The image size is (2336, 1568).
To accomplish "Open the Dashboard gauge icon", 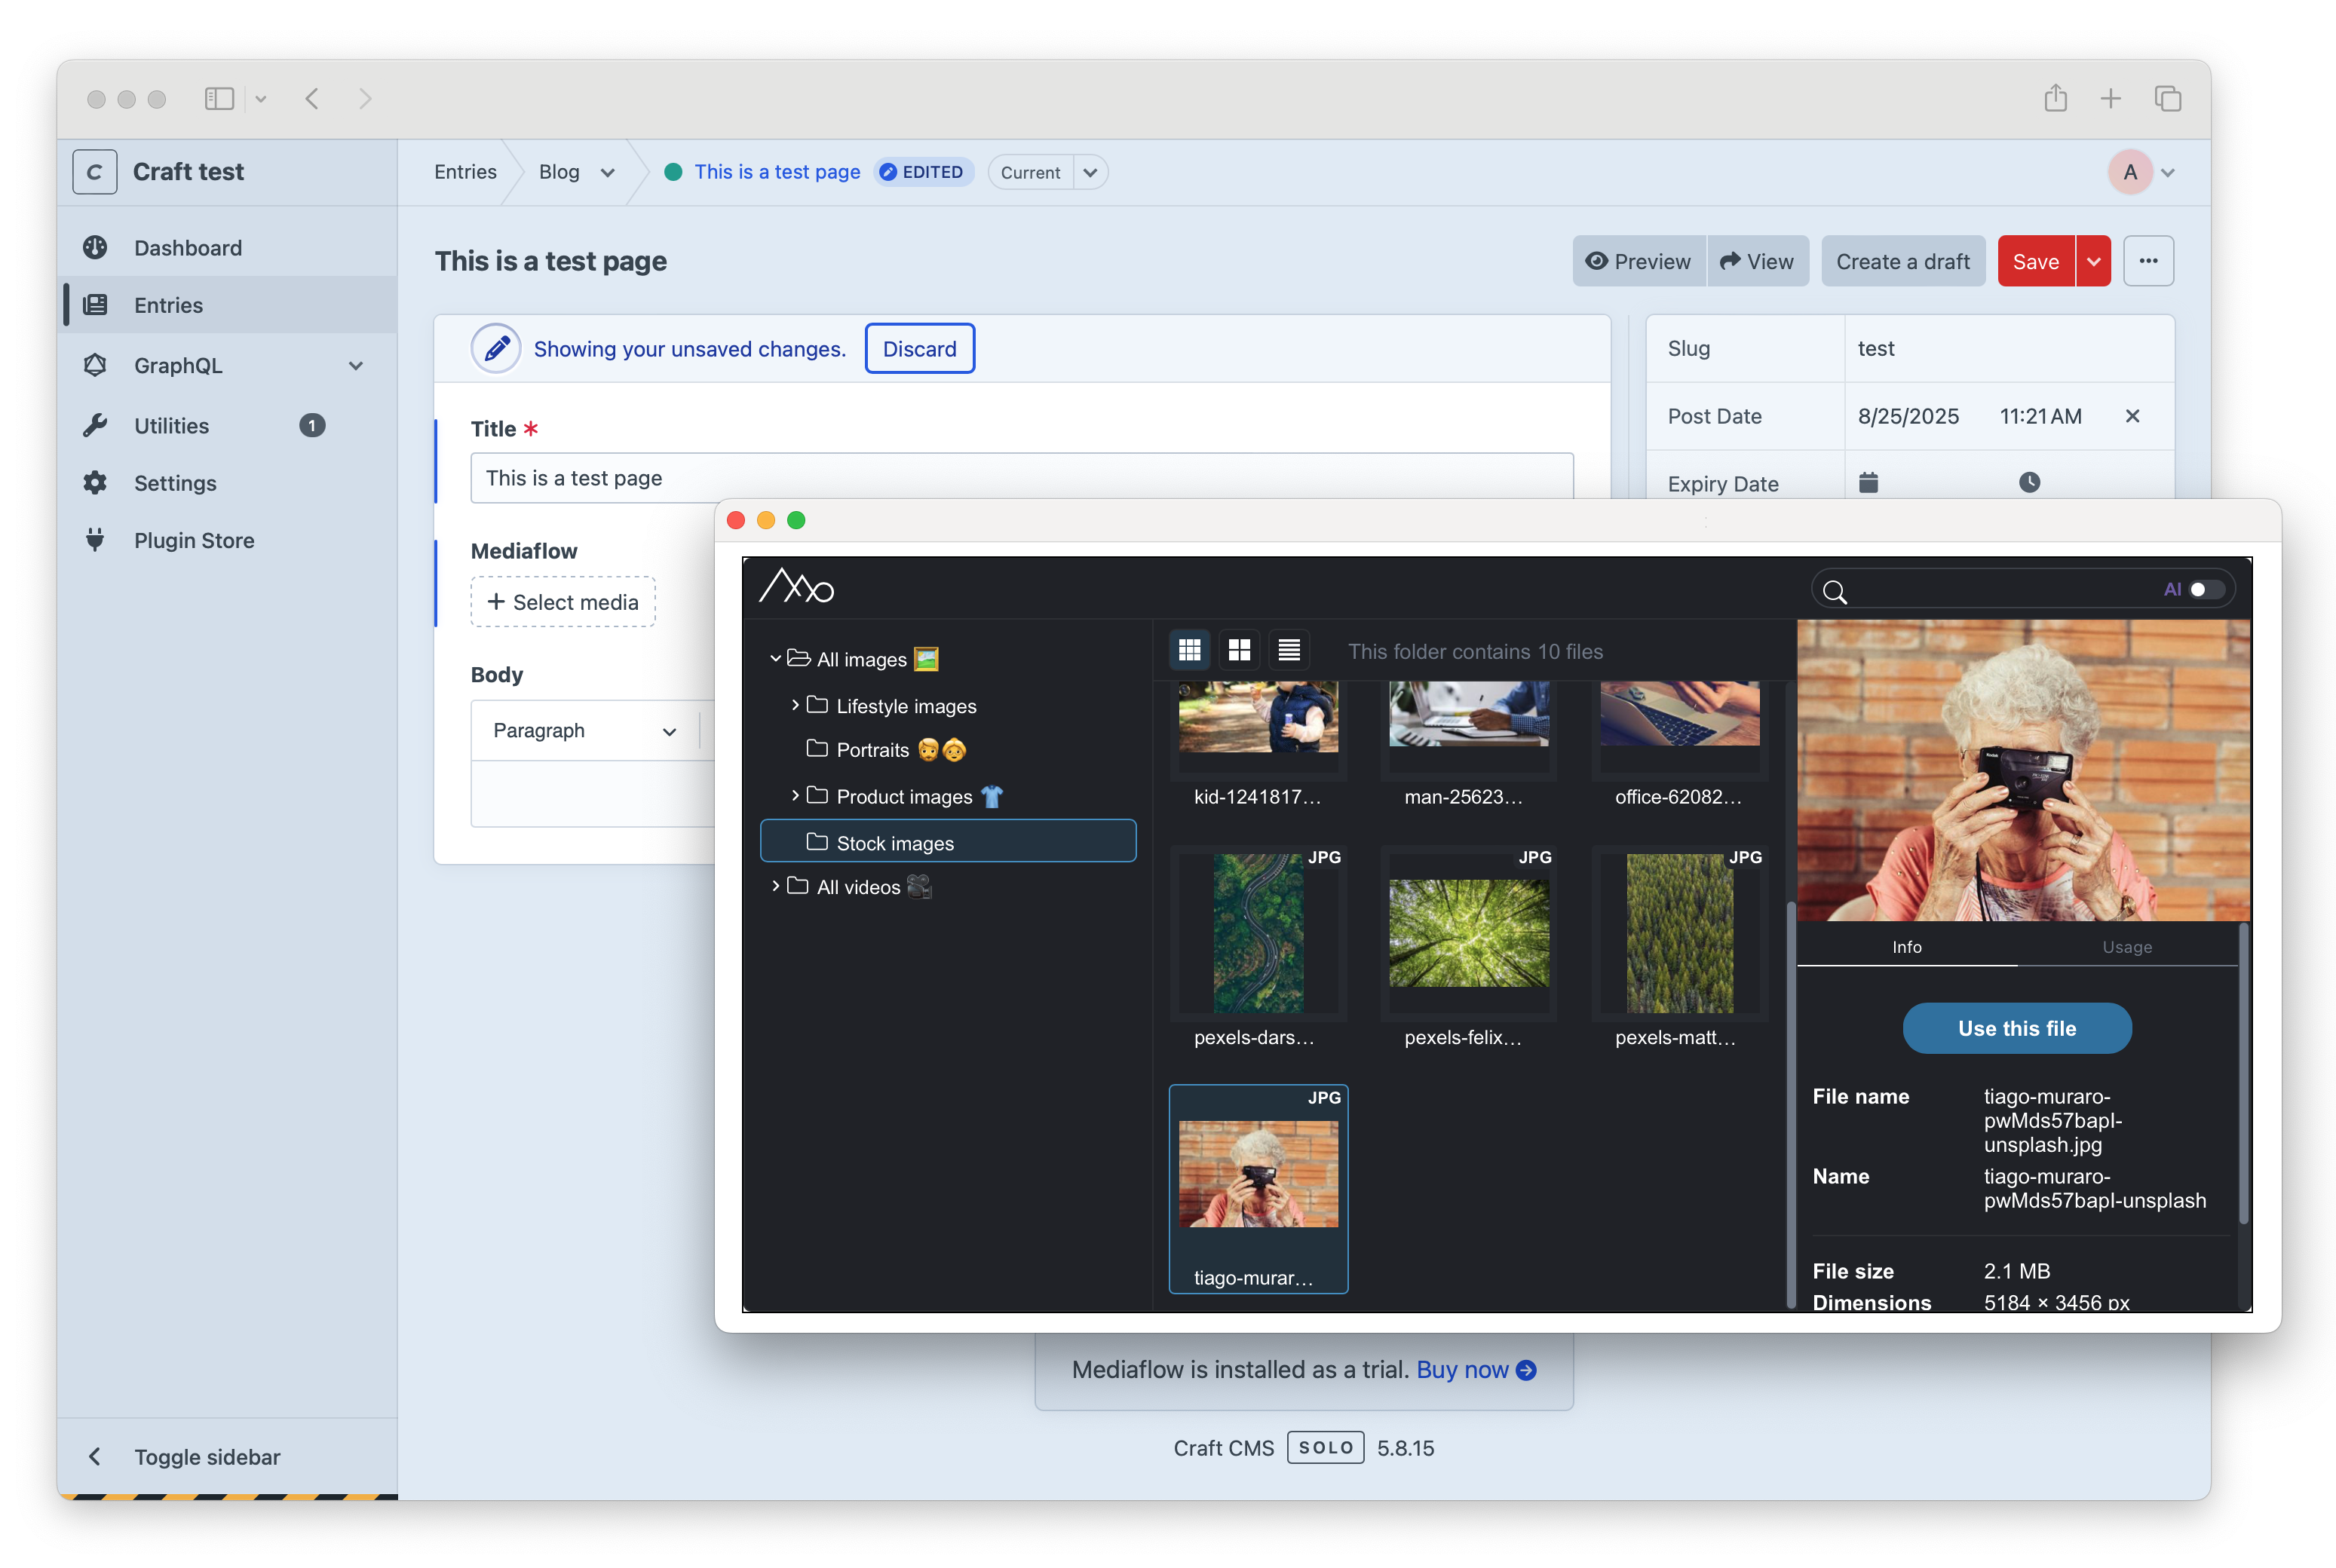I will tap(96, 247).
